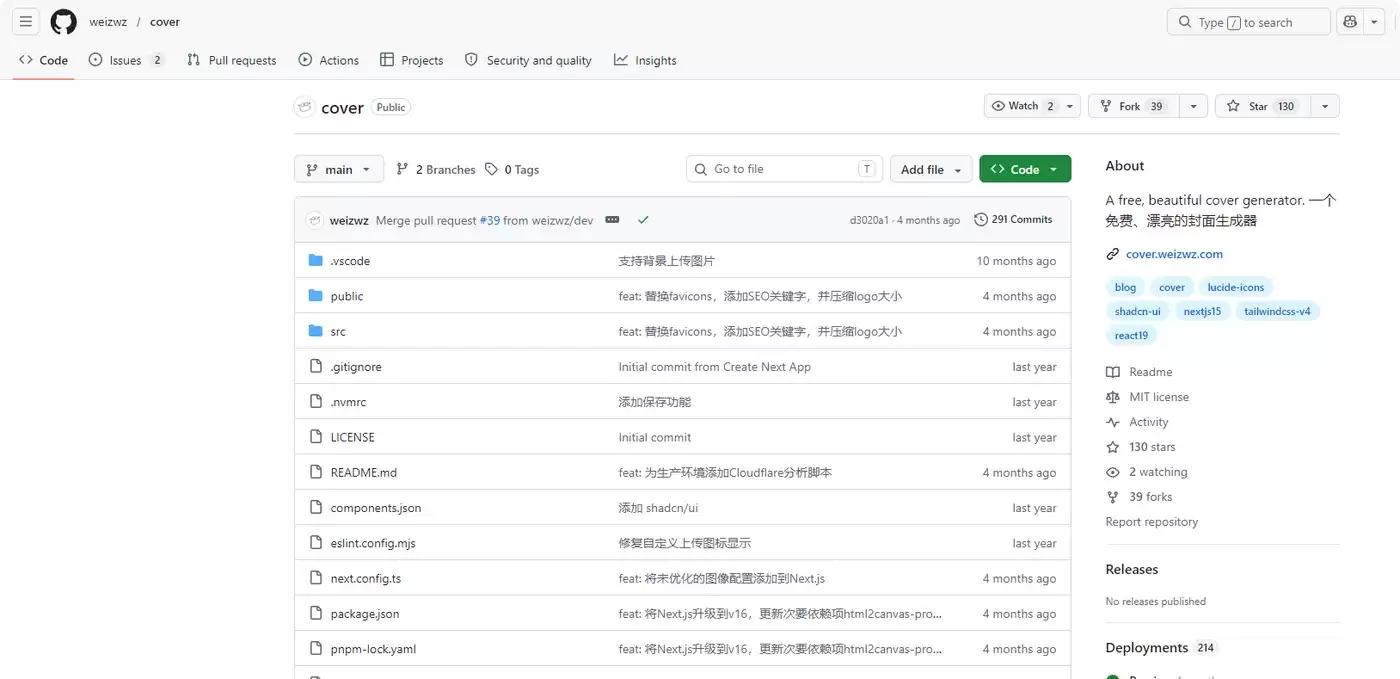Switch to the Issues tab
Image resolution: width=1400 pixels, height=679 pixels.
tap(126, 60)
